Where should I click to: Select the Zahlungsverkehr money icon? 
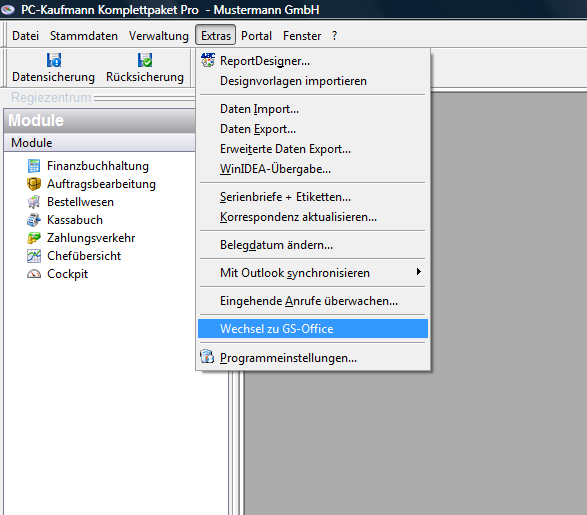(x=34, y=238)
